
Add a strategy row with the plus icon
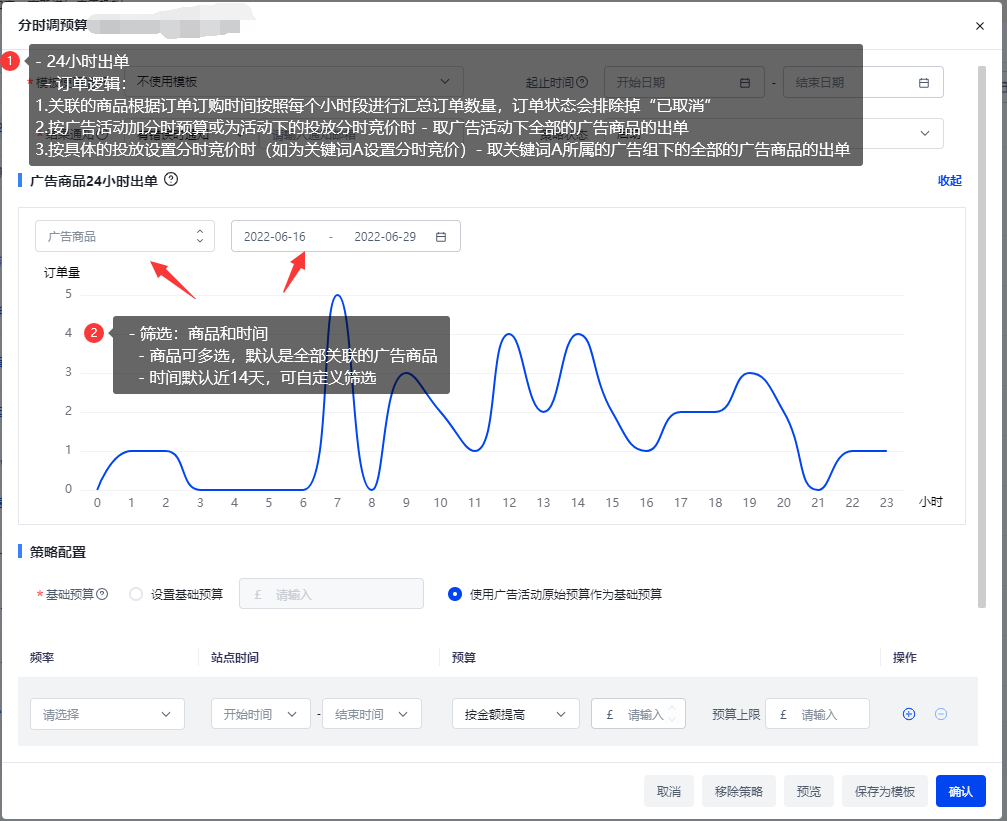coord(909,714)
